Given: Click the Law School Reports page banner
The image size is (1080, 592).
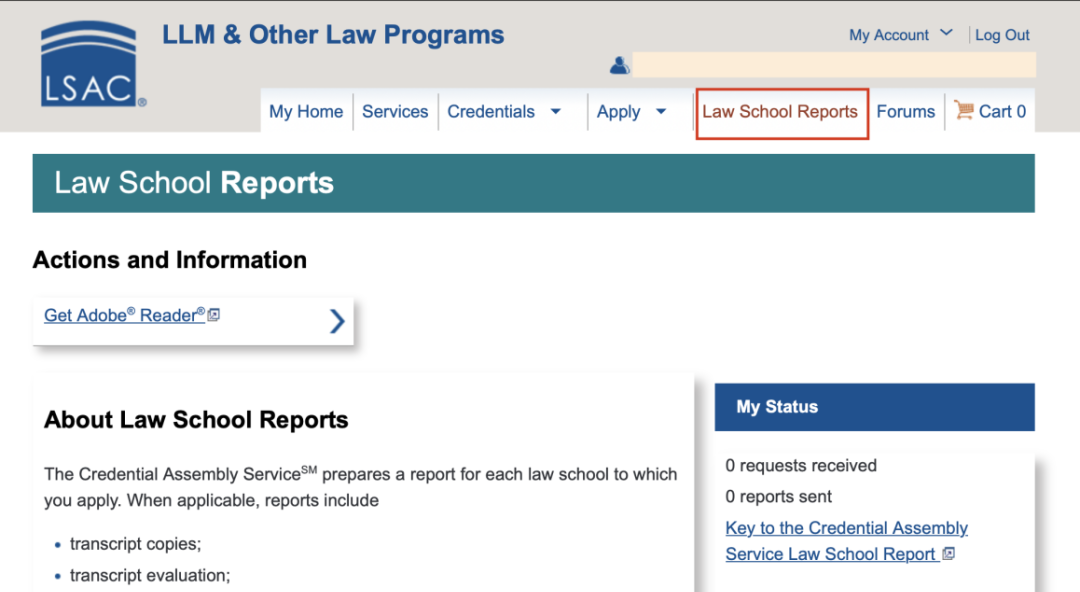Looking at the screenshot, I should [x=533, y=183].
